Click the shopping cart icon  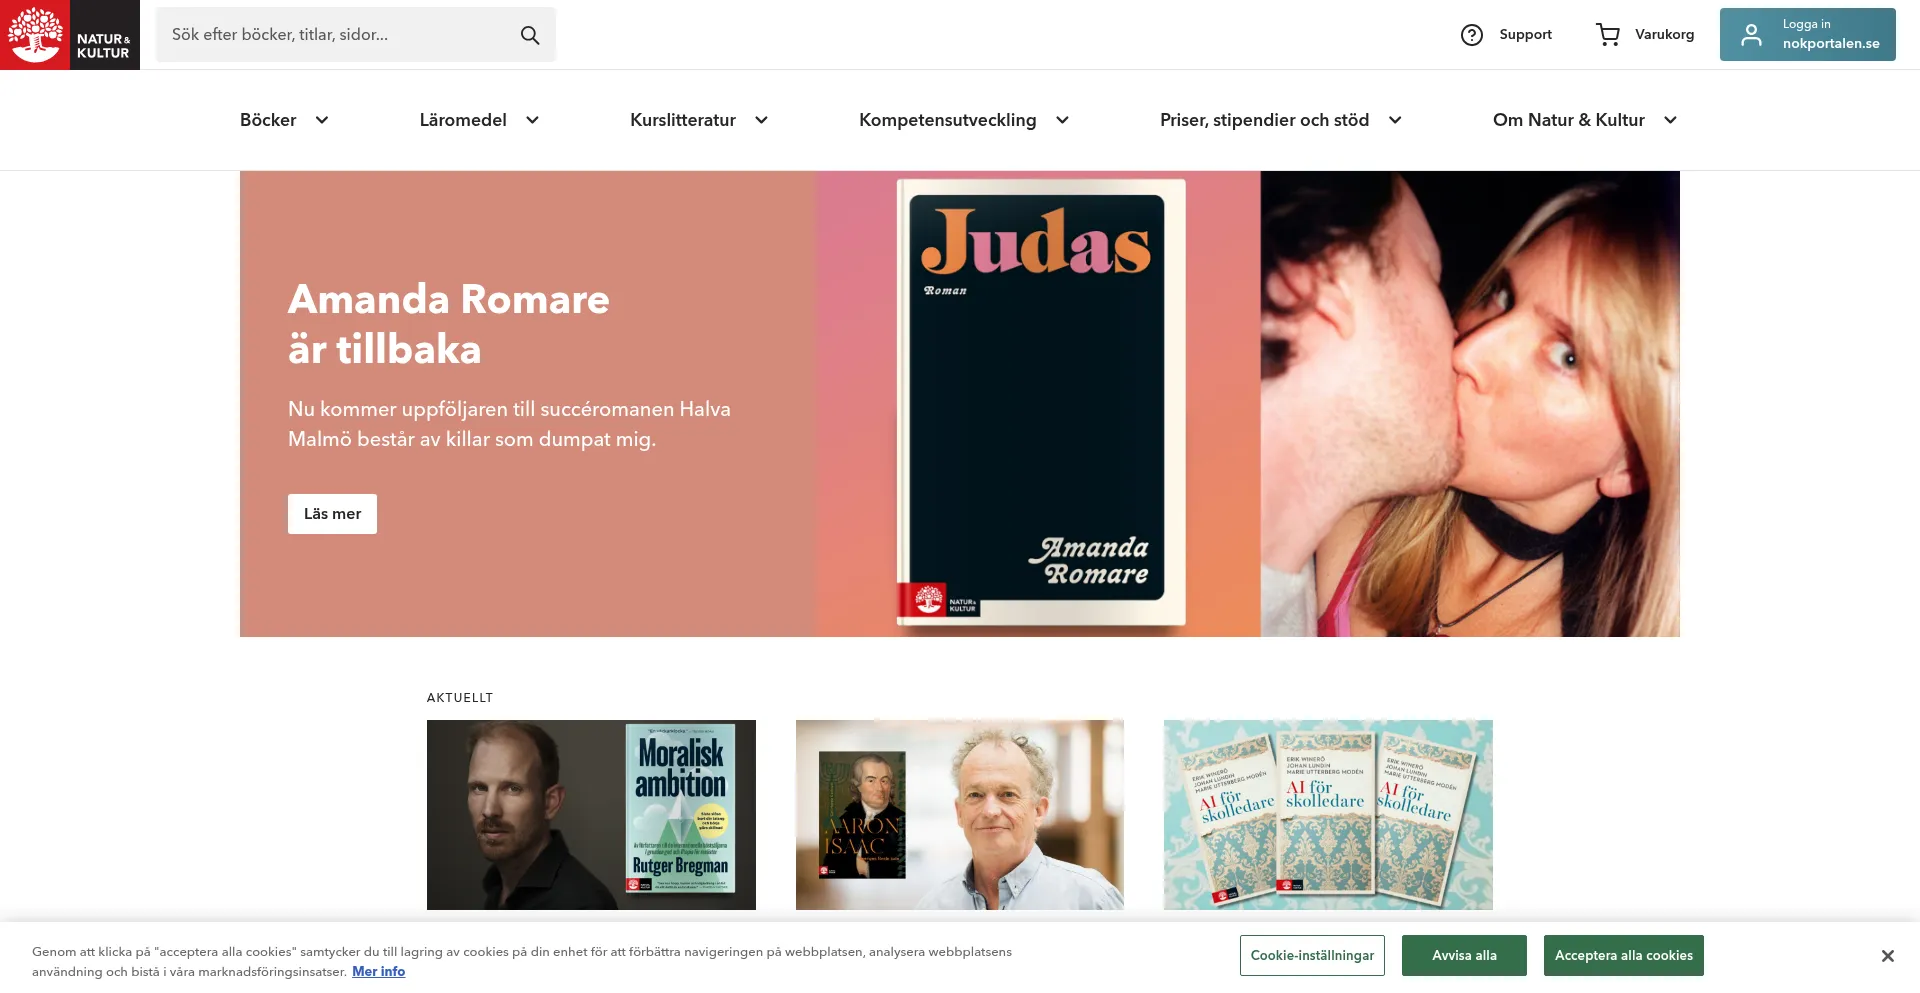pyautogui.click(x=1608, y=35)
